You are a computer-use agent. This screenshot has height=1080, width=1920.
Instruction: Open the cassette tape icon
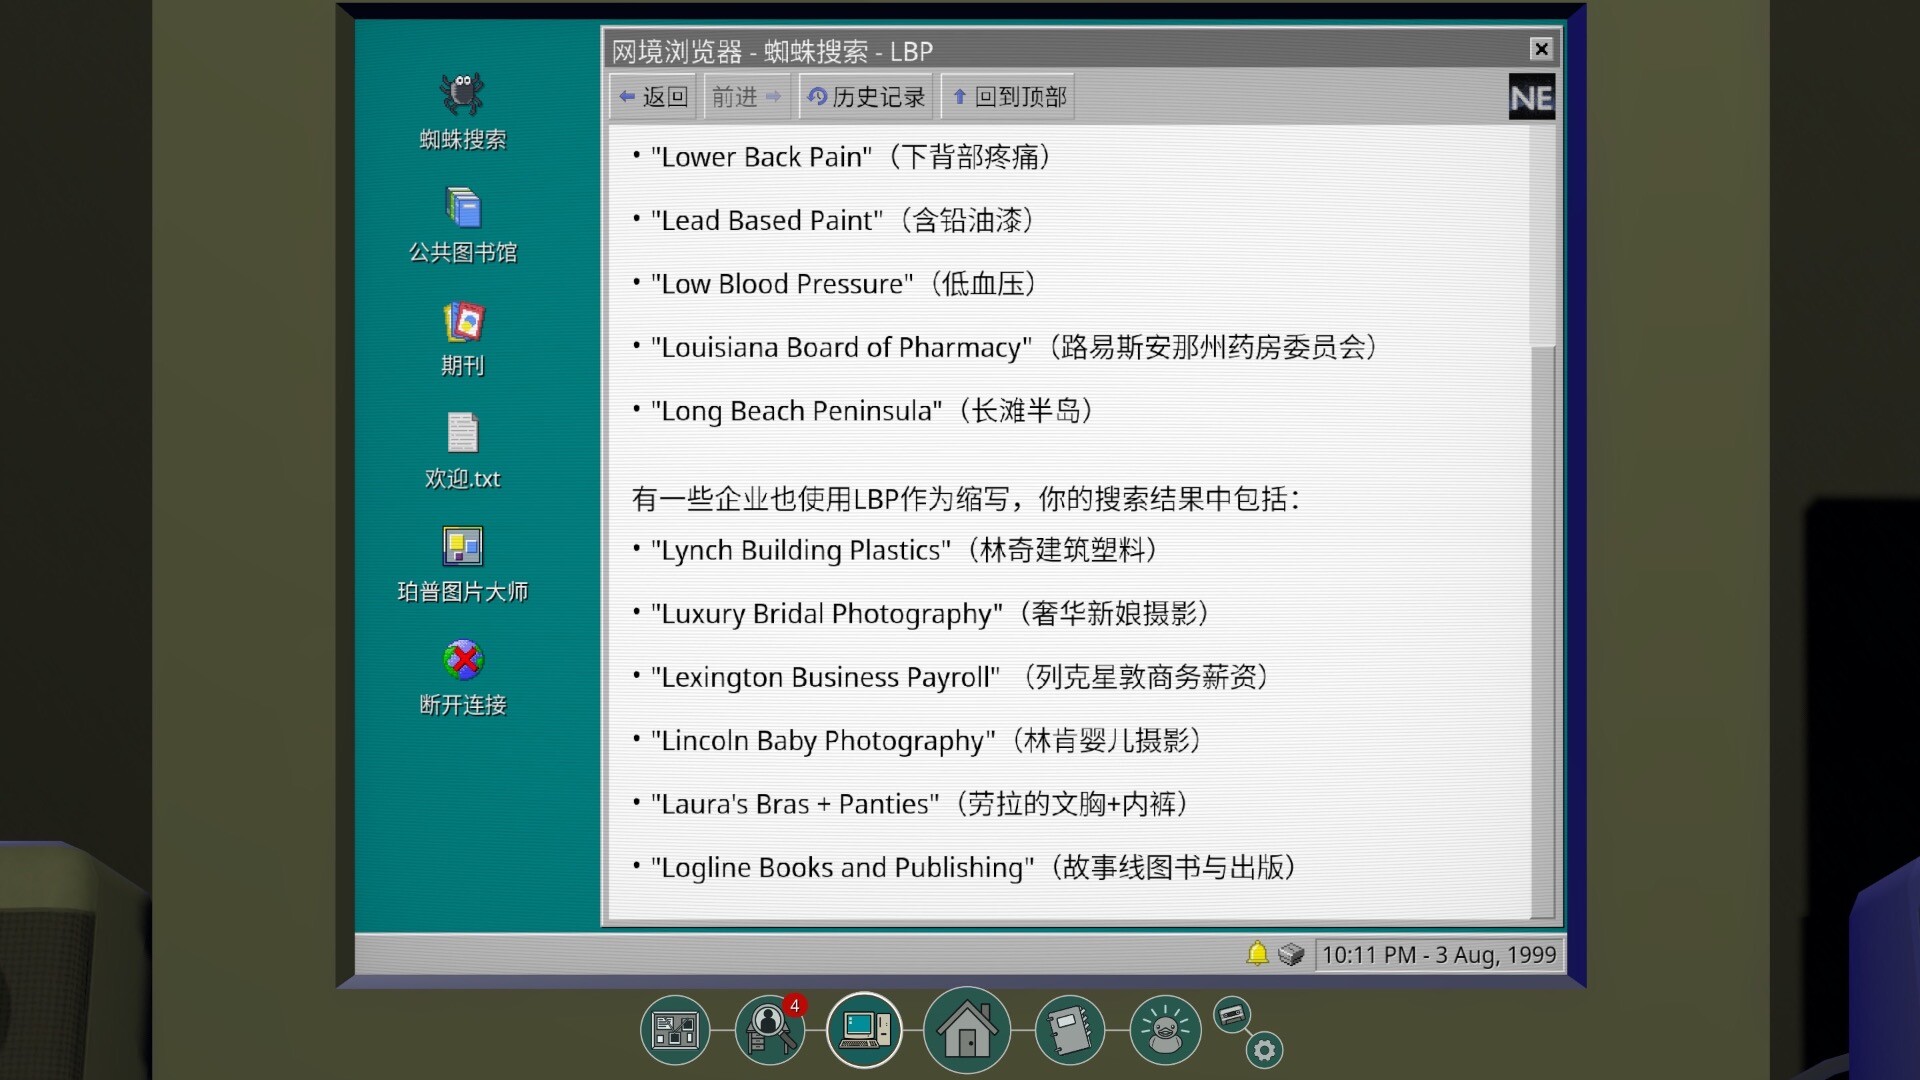click(x=1232, y=1015)
